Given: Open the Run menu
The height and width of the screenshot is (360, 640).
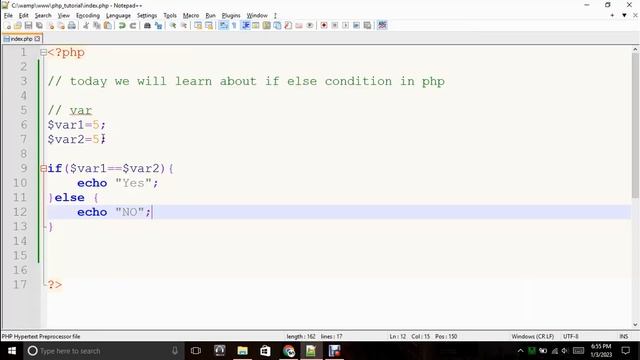Looking at the screenshot, I should pos(210,16).
